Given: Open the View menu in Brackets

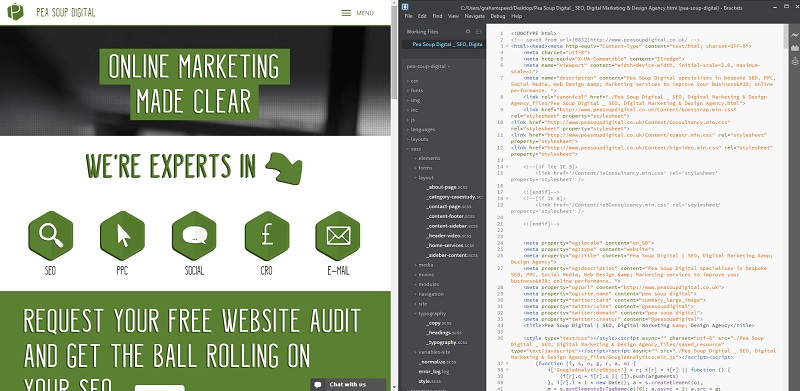Looking at the screenshot, I should pos(453,16).
